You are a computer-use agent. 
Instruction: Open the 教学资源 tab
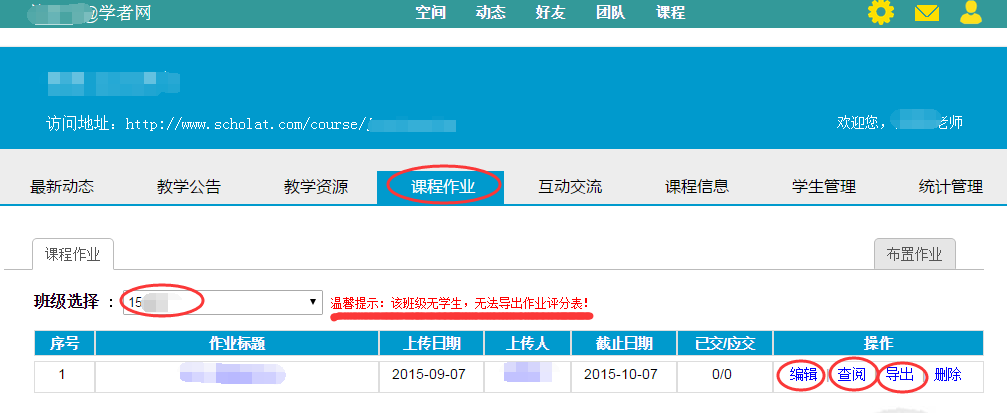tap(316, 186)
